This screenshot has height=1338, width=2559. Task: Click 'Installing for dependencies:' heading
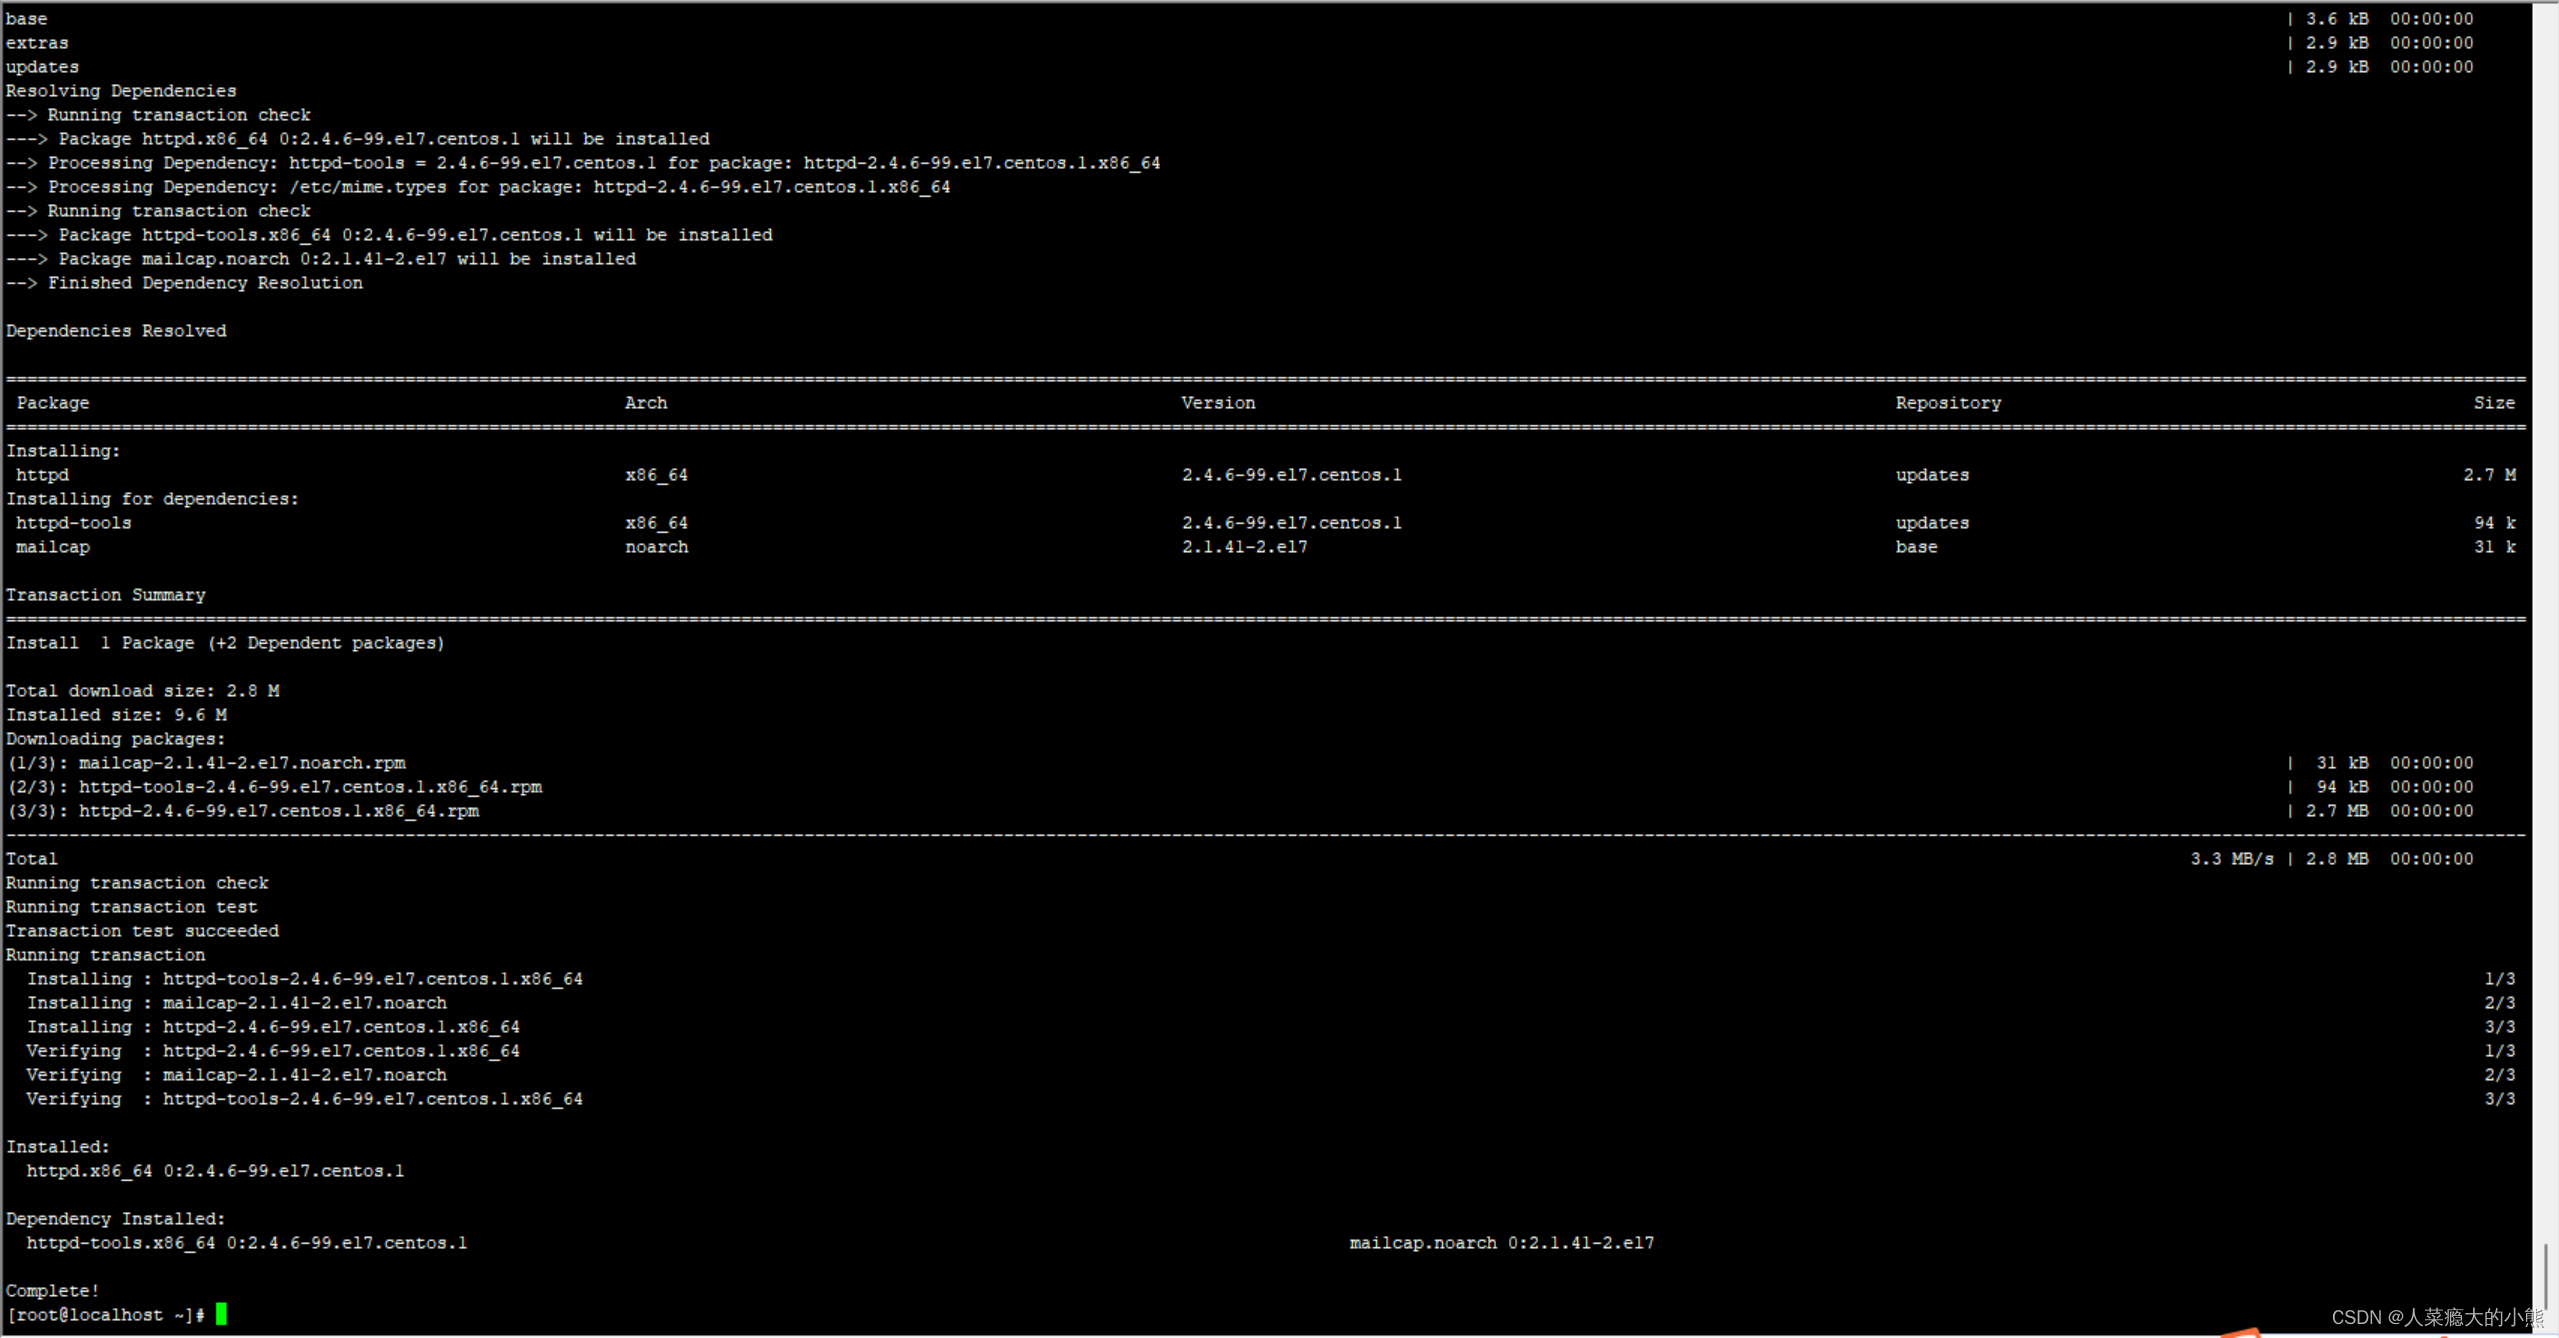(153, 499)
